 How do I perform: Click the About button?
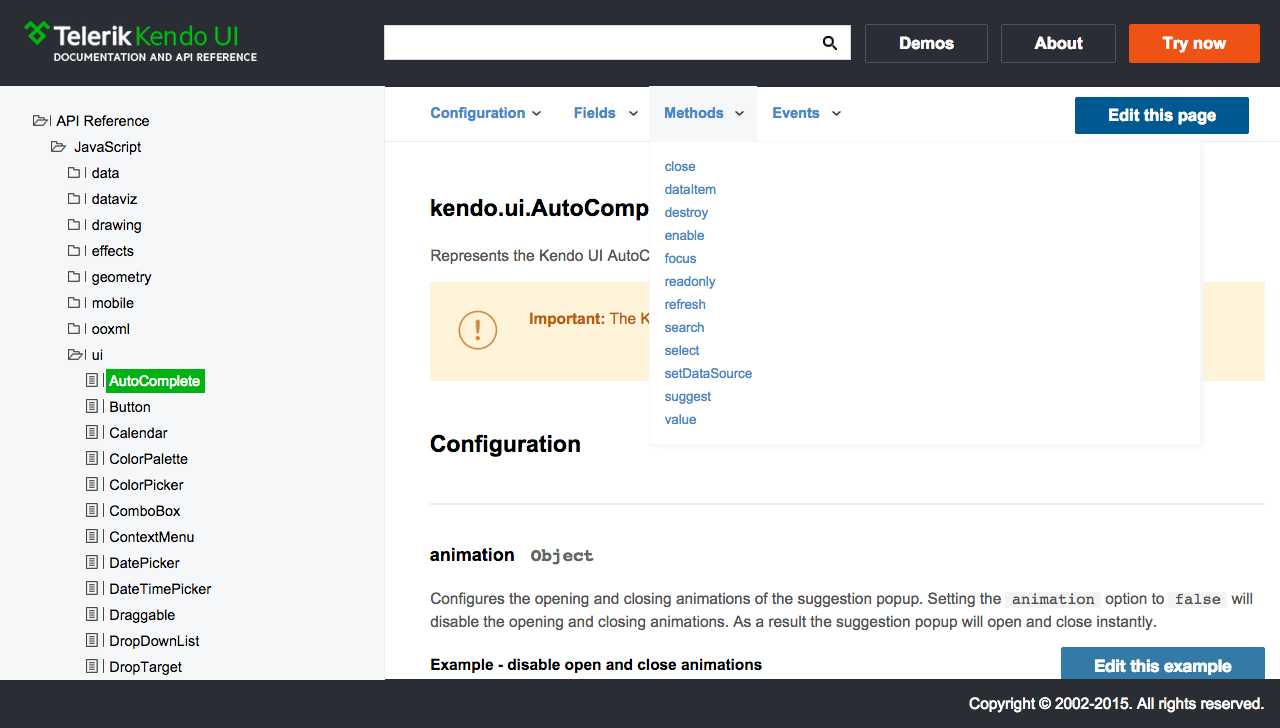pos(1058,43)
